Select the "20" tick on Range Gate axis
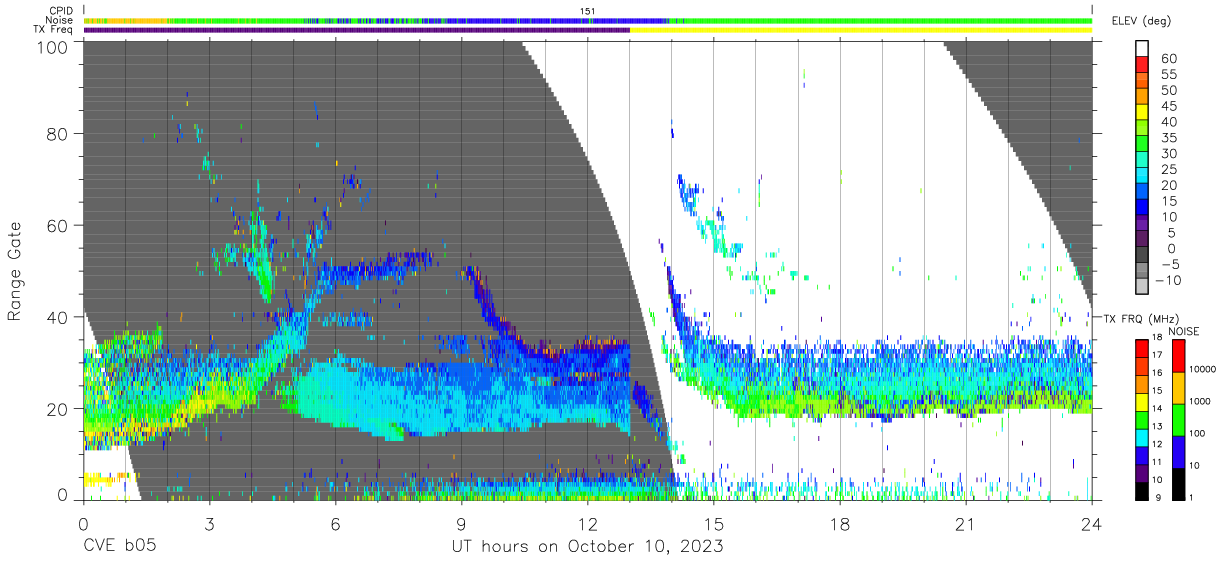This screenshot has height=567, width=1228. pos(57,409)
